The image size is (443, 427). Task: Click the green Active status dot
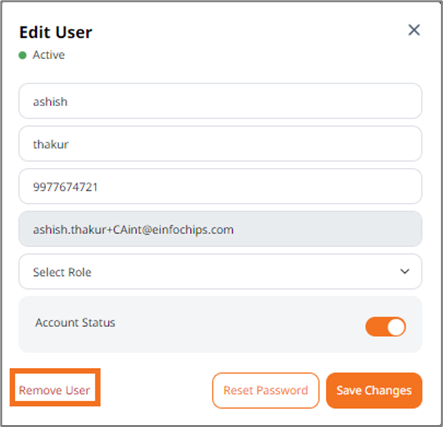point(22,55)
